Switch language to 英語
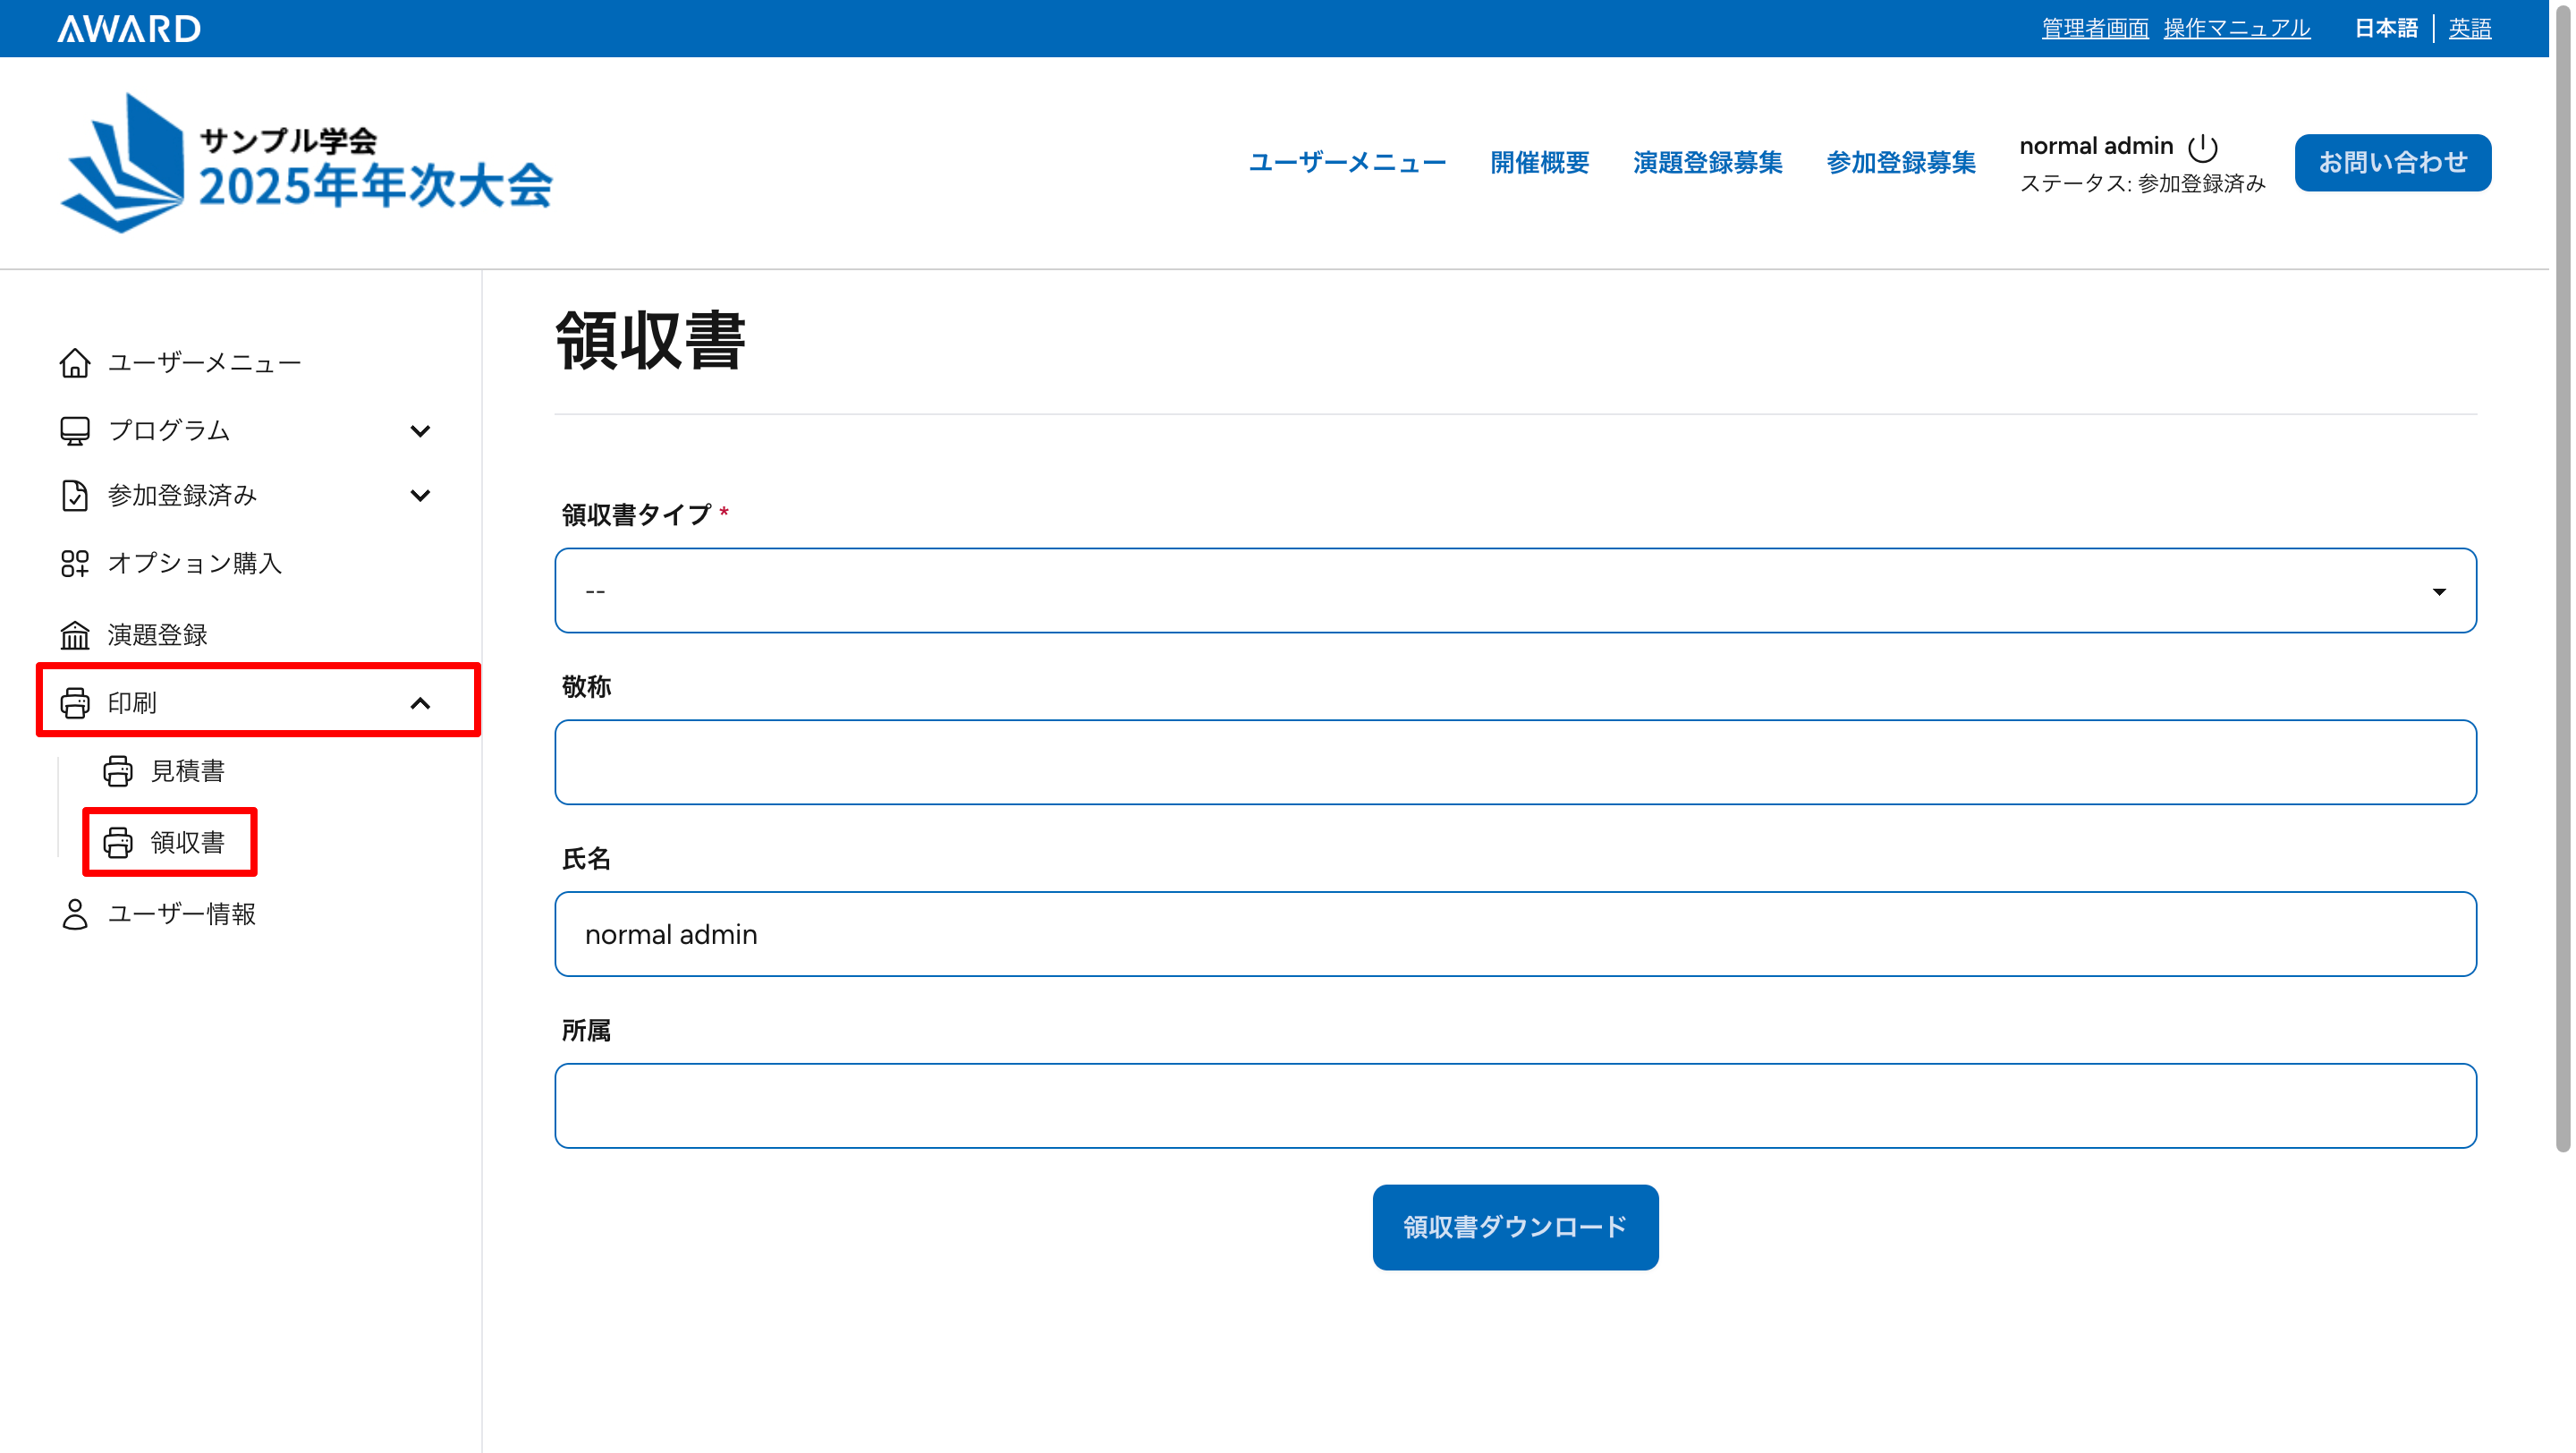 (2469, 28)
